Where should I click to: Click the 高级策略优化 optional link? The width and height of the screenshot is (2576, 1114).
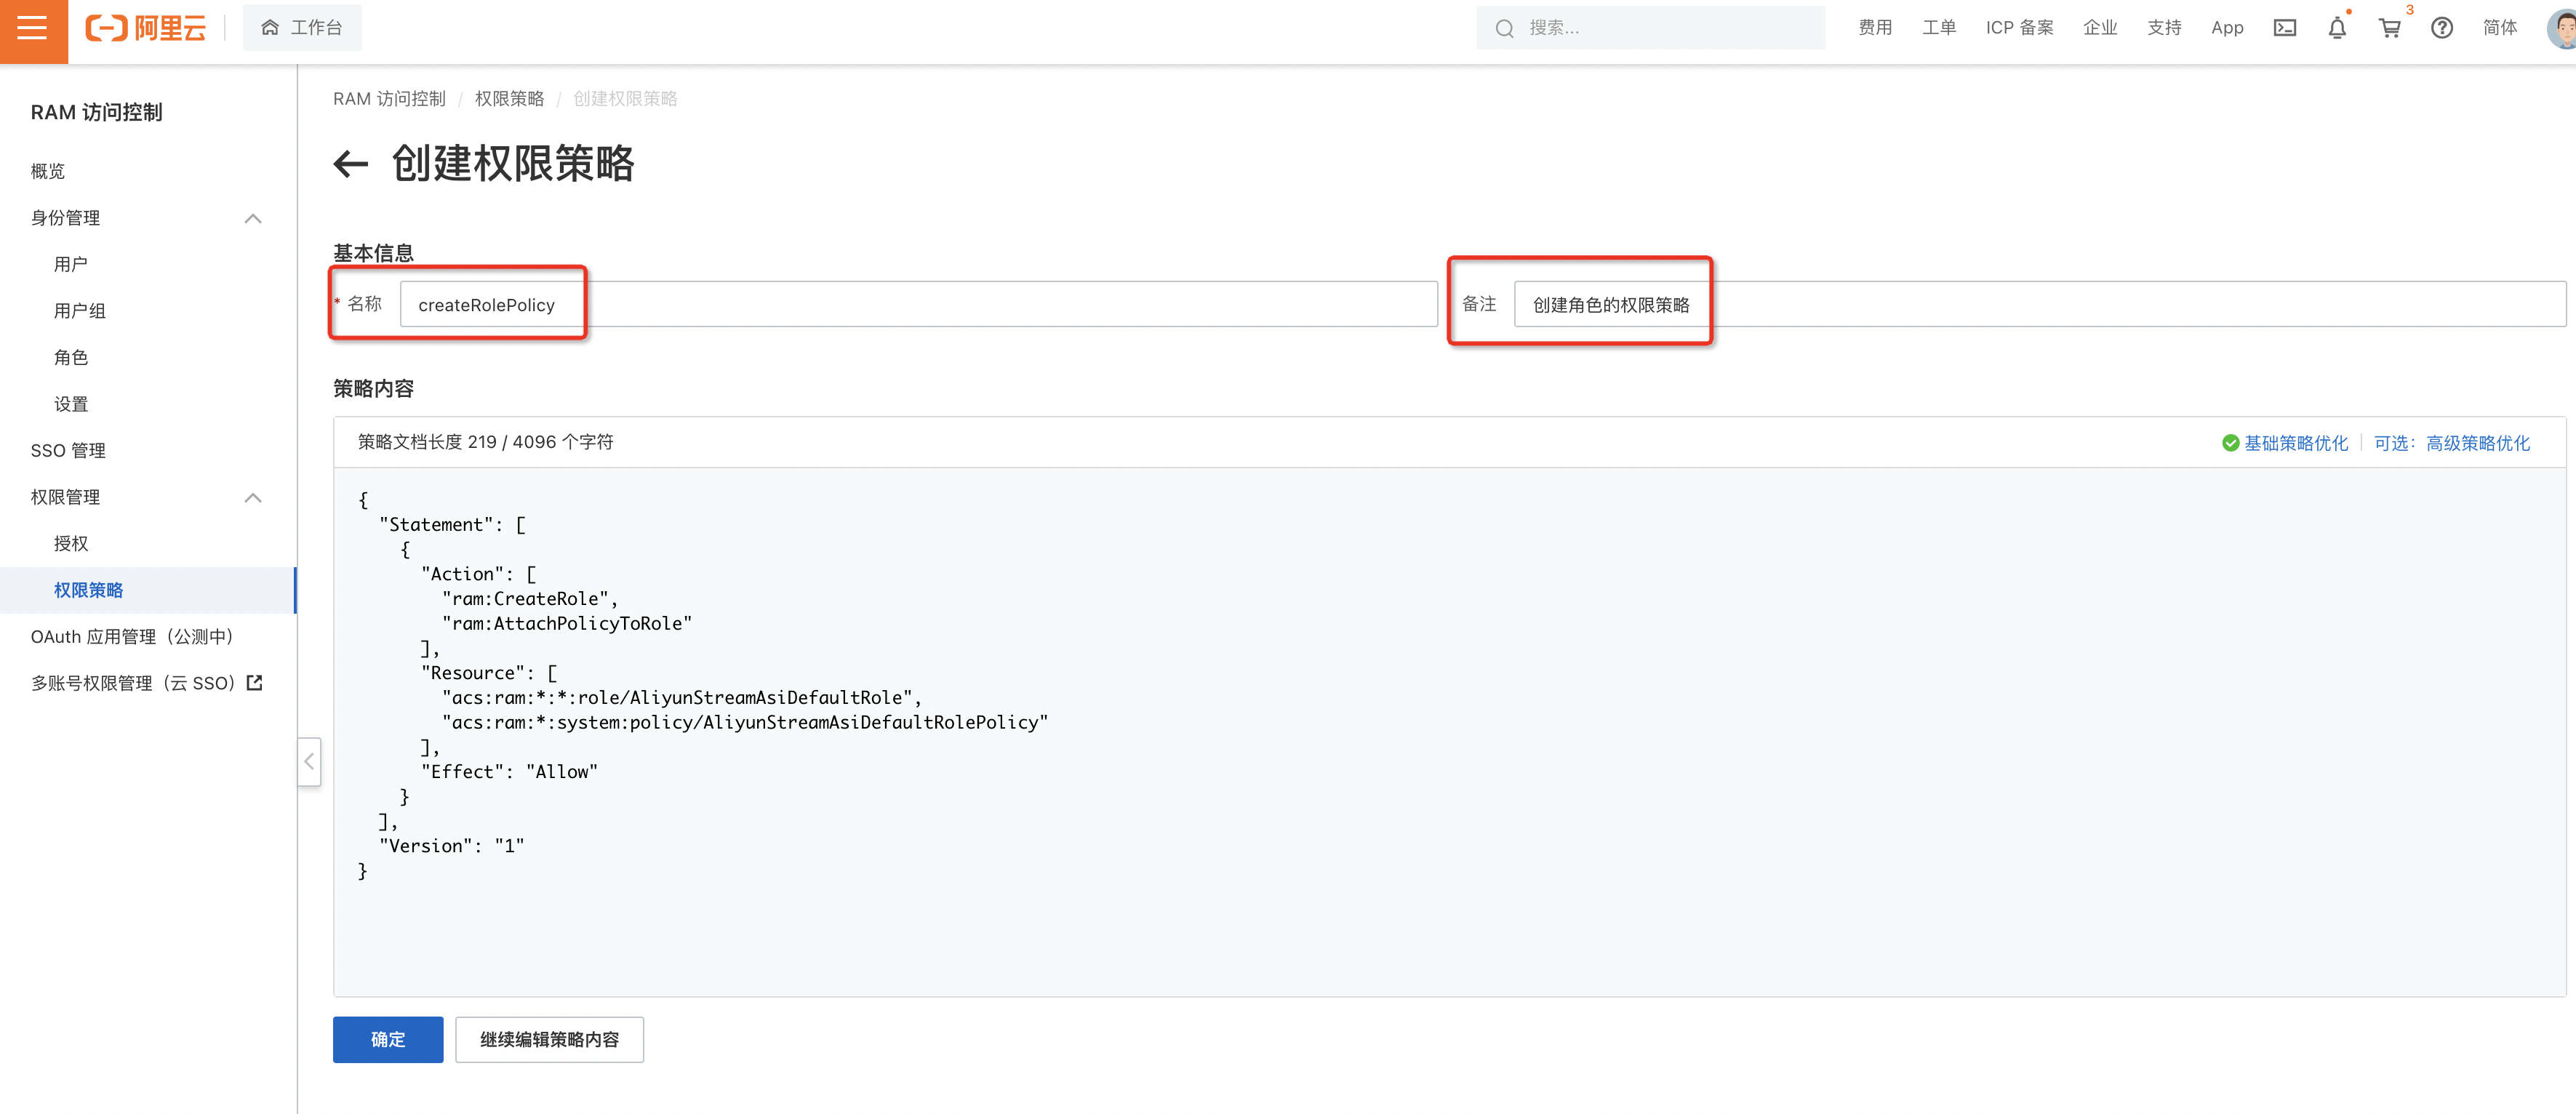pyautogui.click(x=2477, y=443)
